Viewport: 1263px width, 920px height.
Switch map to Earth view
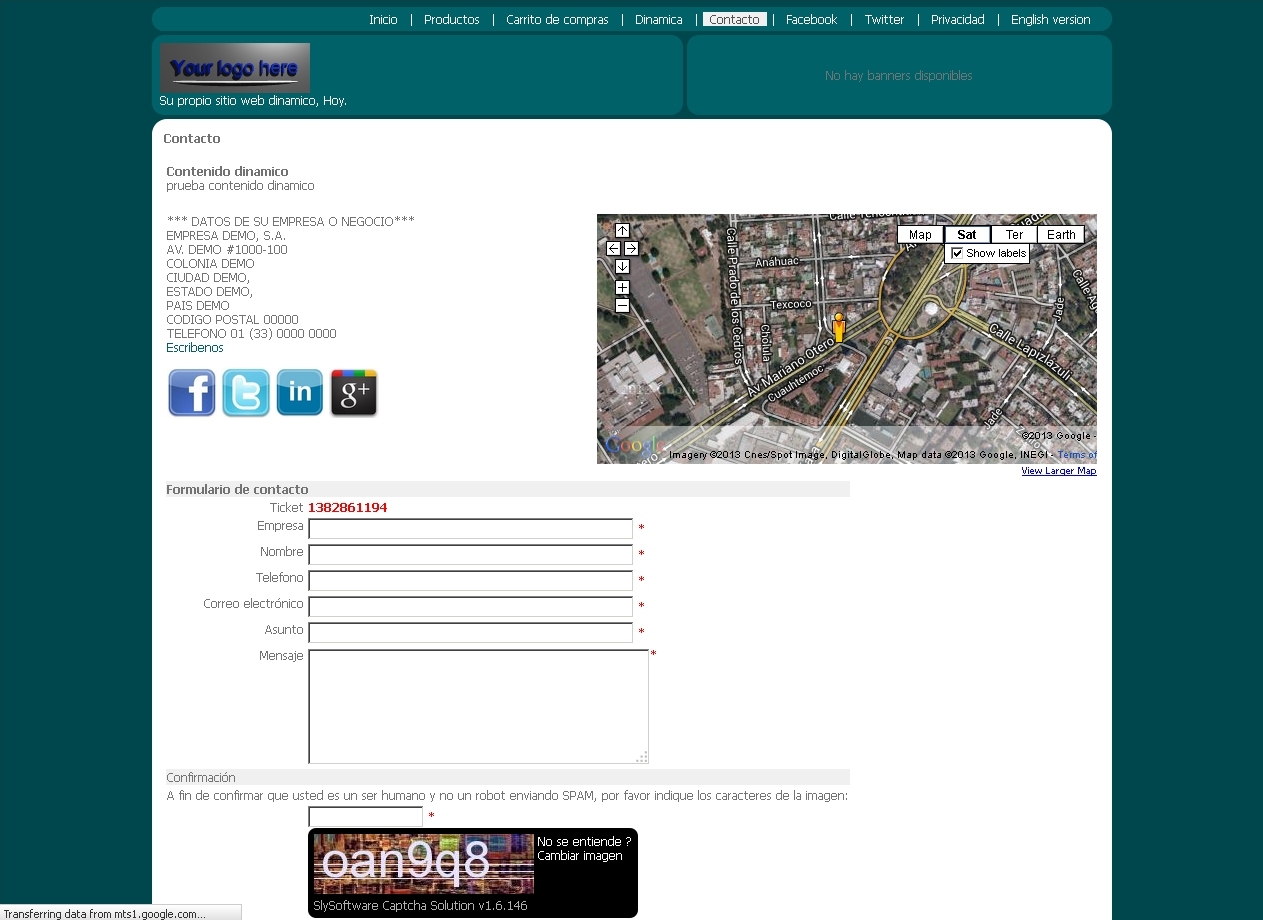click(1061, 235)
